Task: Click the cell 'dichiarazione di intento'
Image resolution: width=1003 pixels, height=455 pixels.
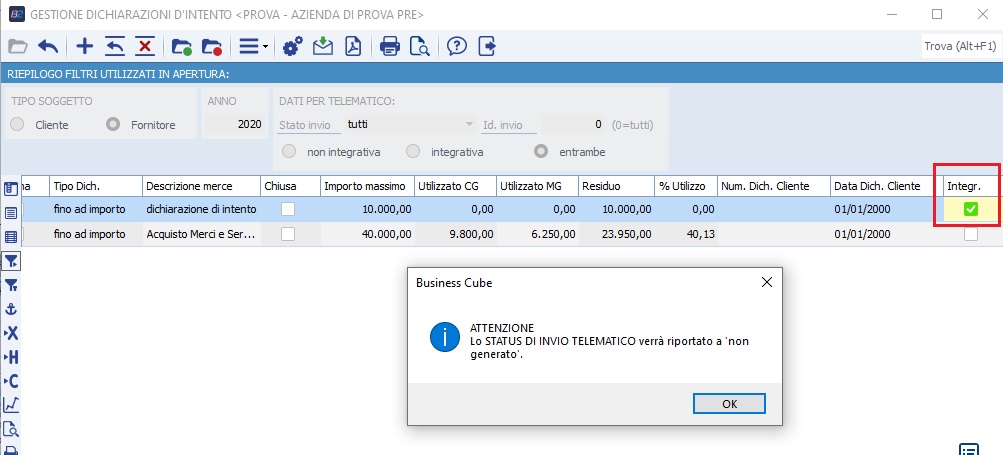Action: (201, 209)
